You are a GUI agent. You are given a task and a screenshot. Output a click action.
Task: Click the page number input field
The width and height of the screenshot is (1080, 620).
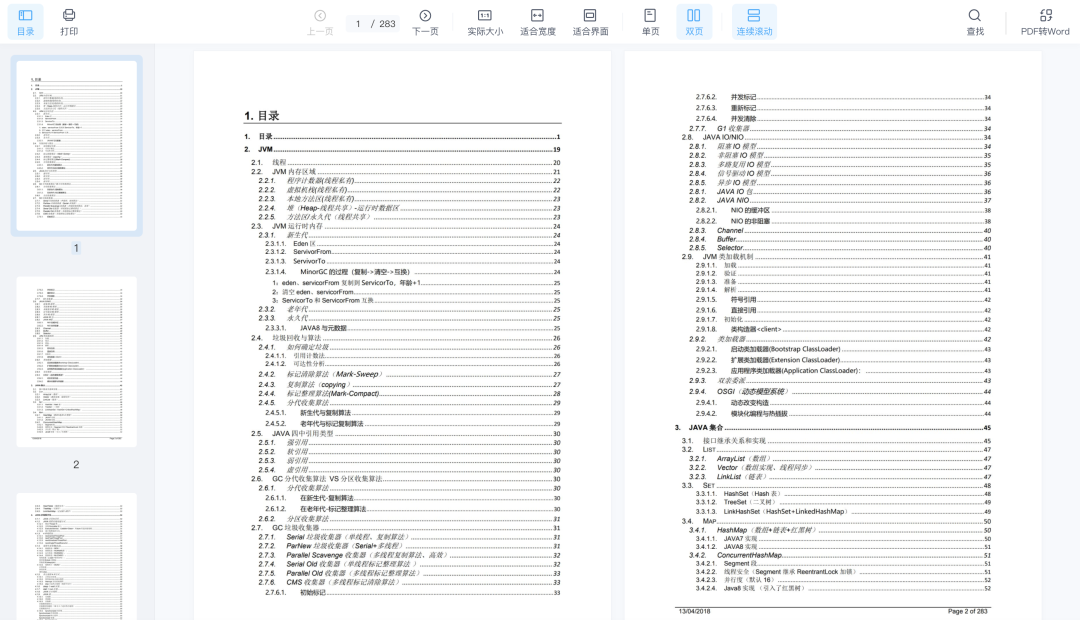point(358,23)
